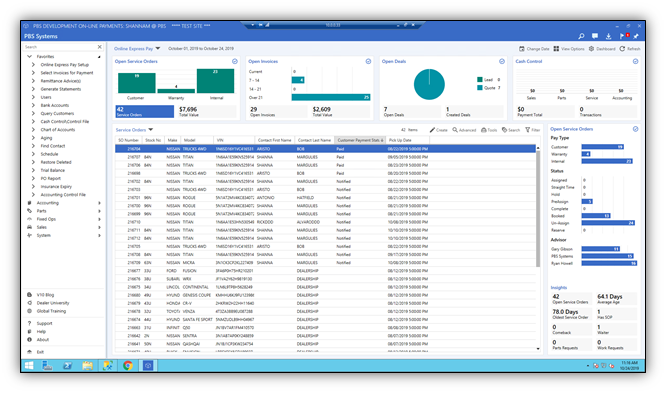The width and height of the screenshot is (666, 393).
Task: Open File Explorer from the taskbar
Action: [x=87, y=365]
